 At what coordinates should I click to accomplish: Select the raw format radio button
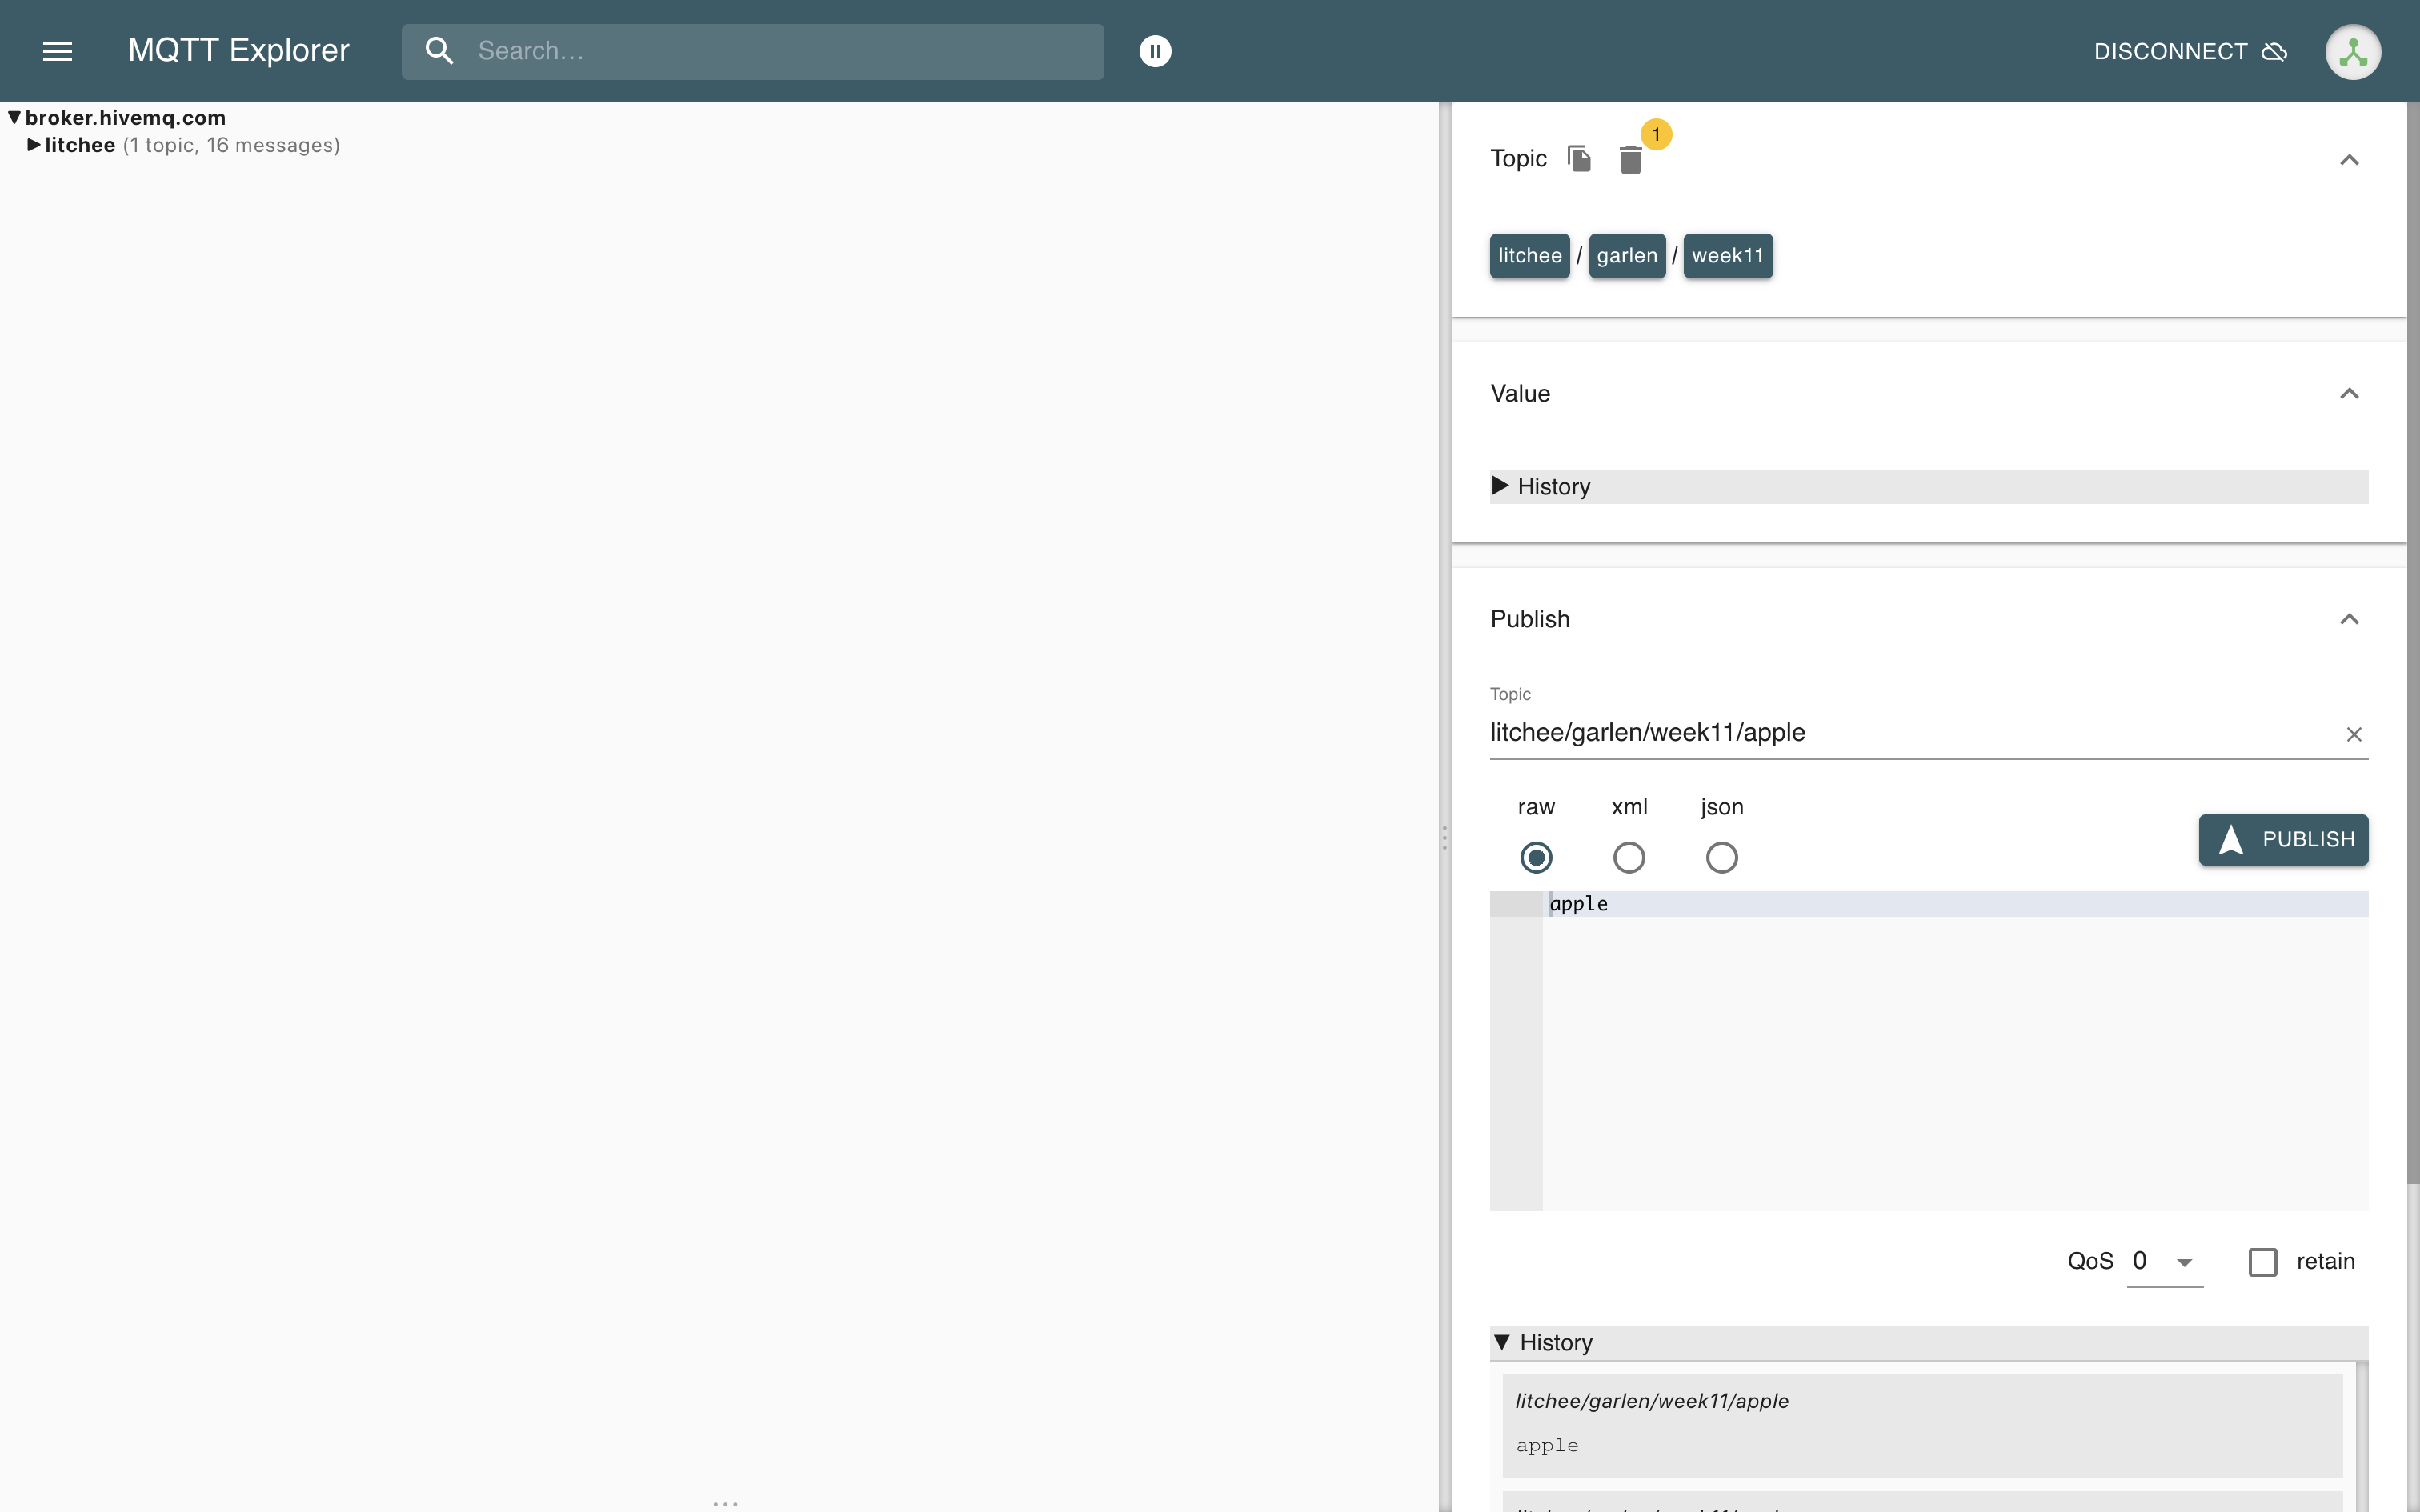[x=1536, y=858]
